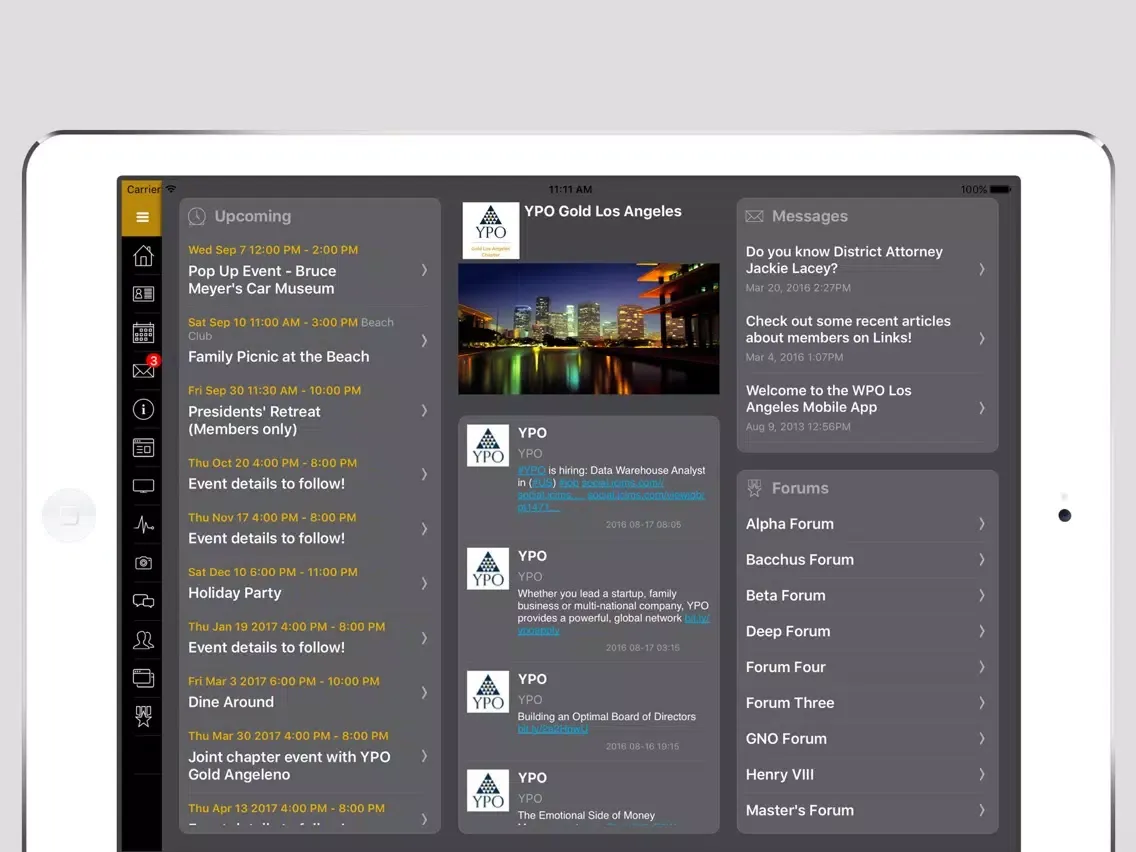
Task: Open Joint chapter event with YPO Gold Angeleno
Action: (x=309, y=756)
